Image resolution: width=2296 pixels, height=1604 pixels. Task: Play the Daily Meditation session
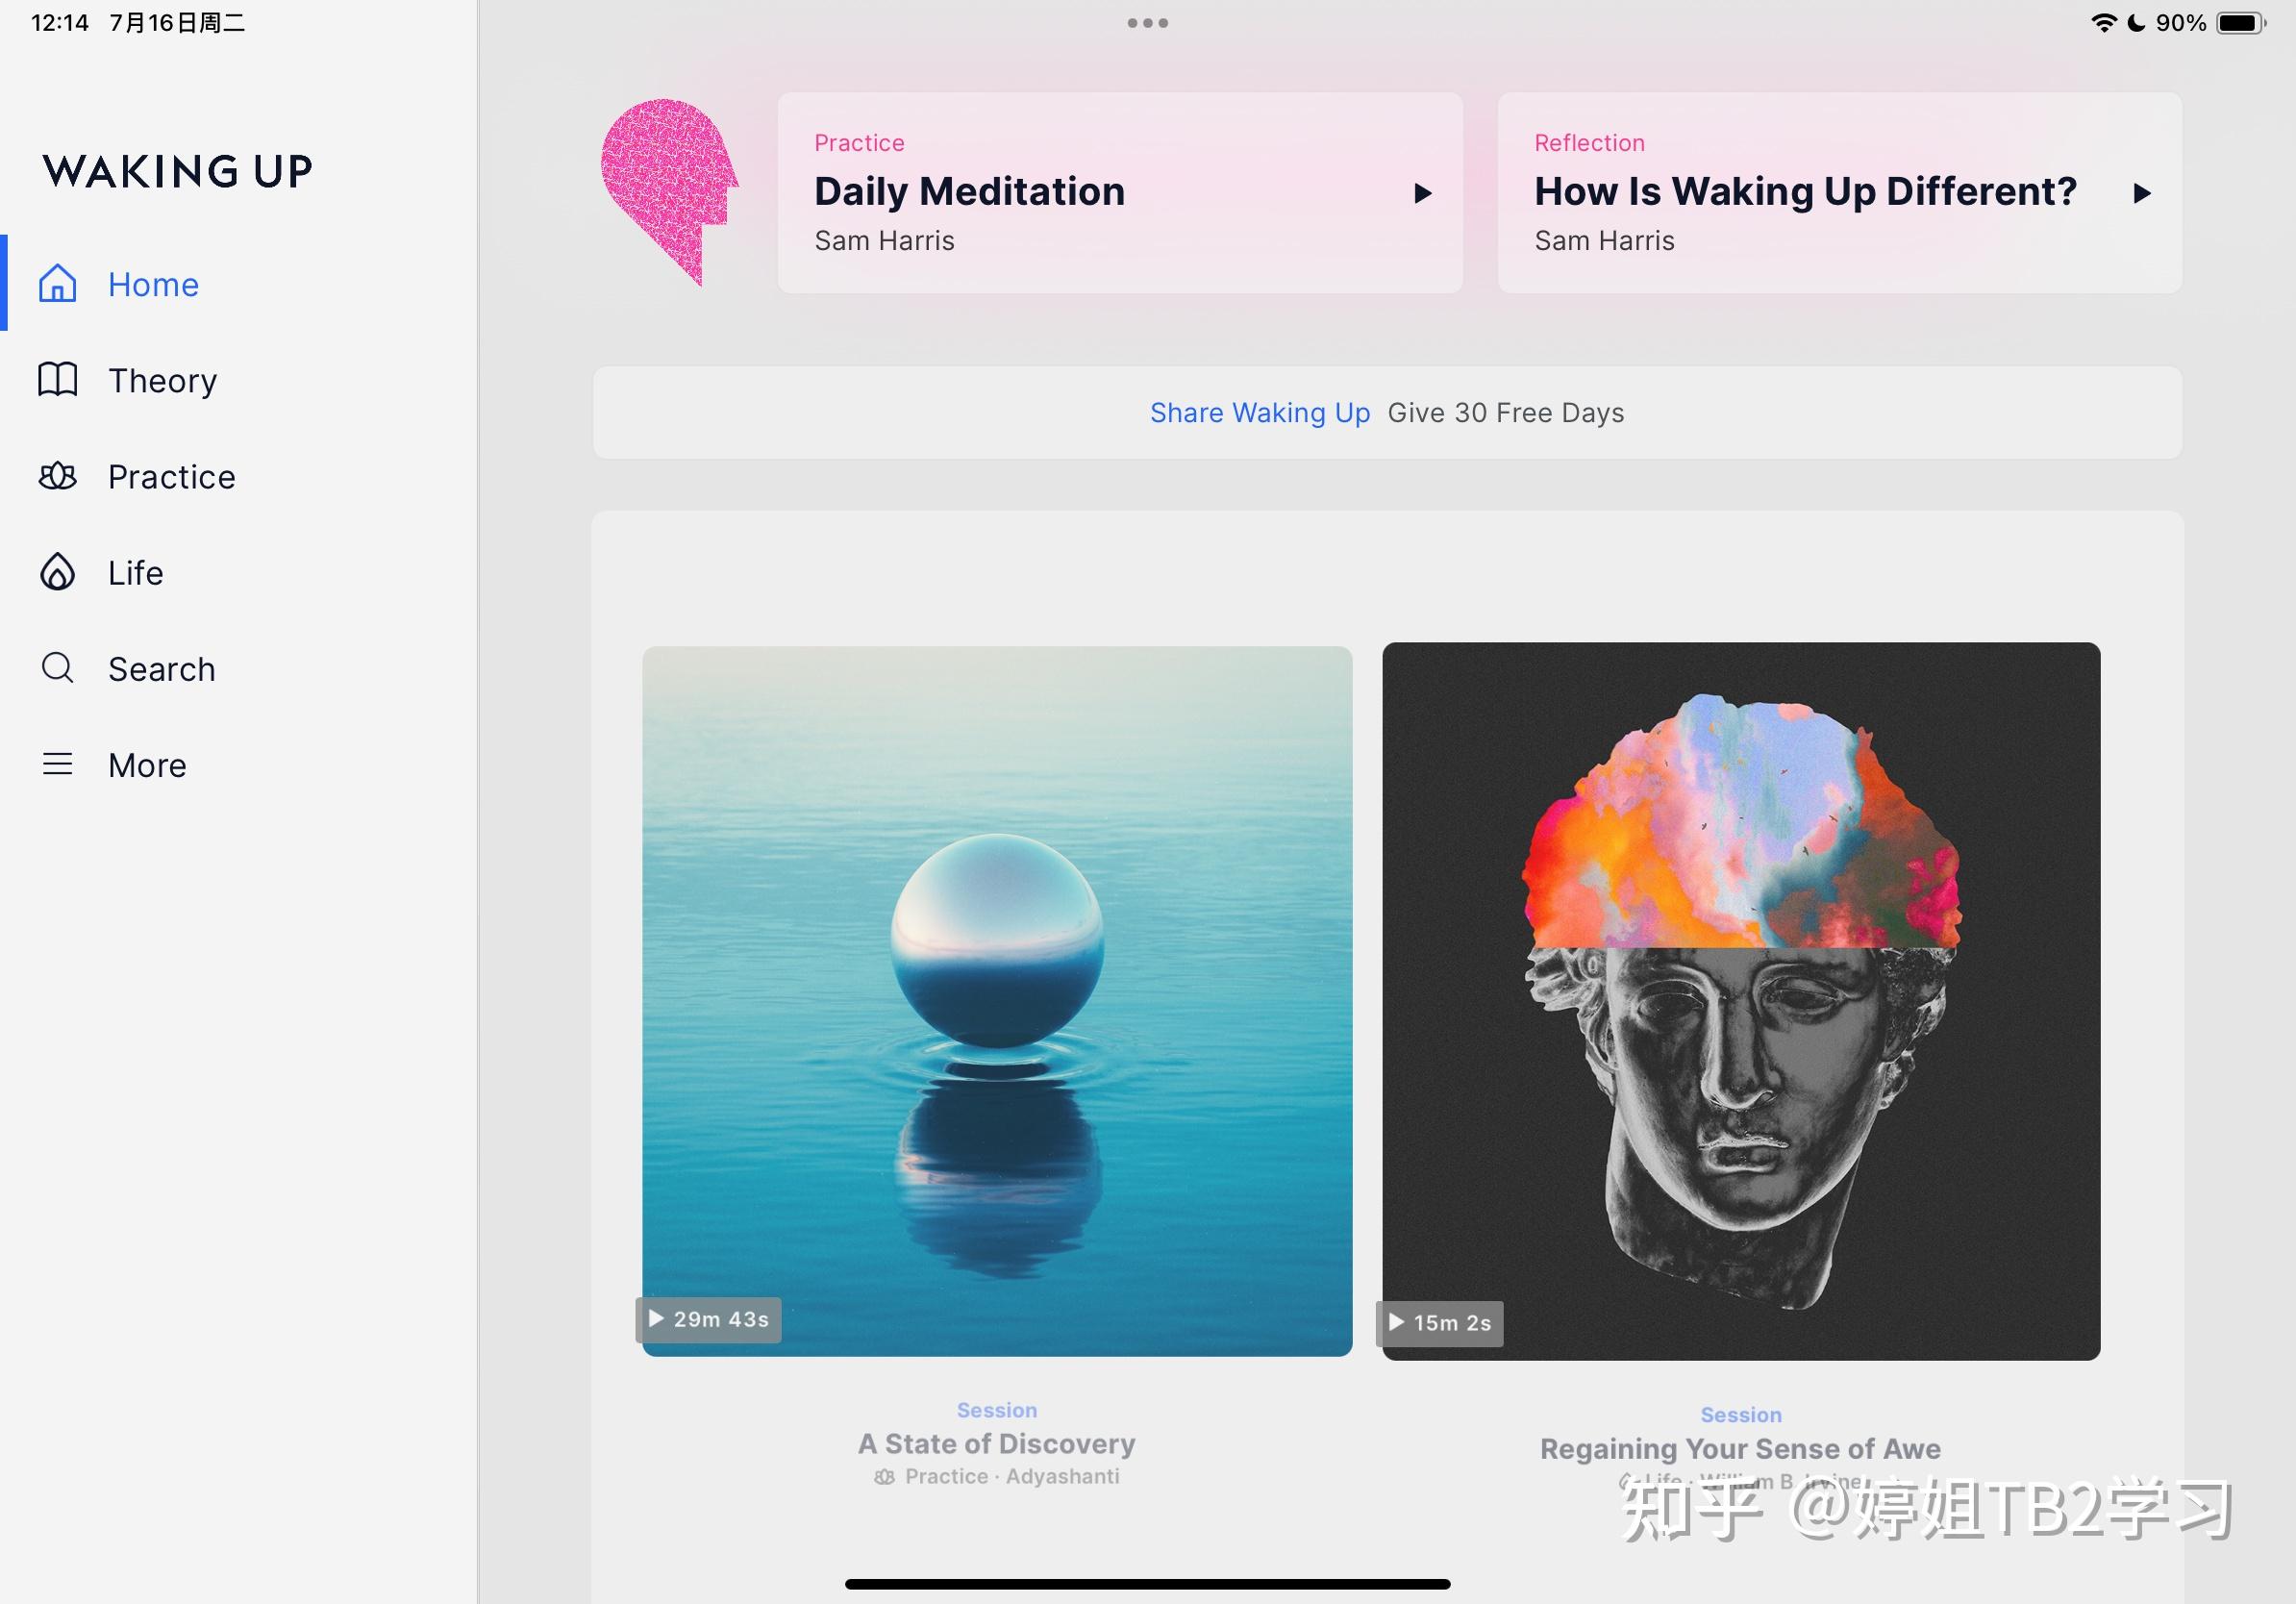1422,193
